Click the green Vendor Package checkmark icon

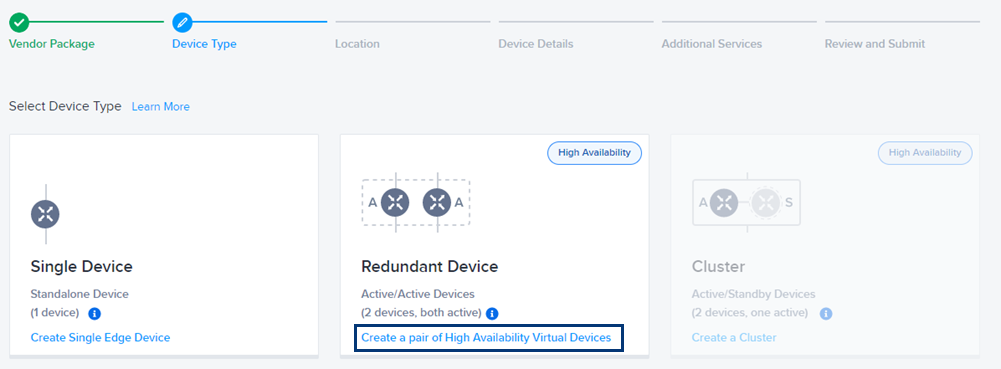tap(19, 22)
